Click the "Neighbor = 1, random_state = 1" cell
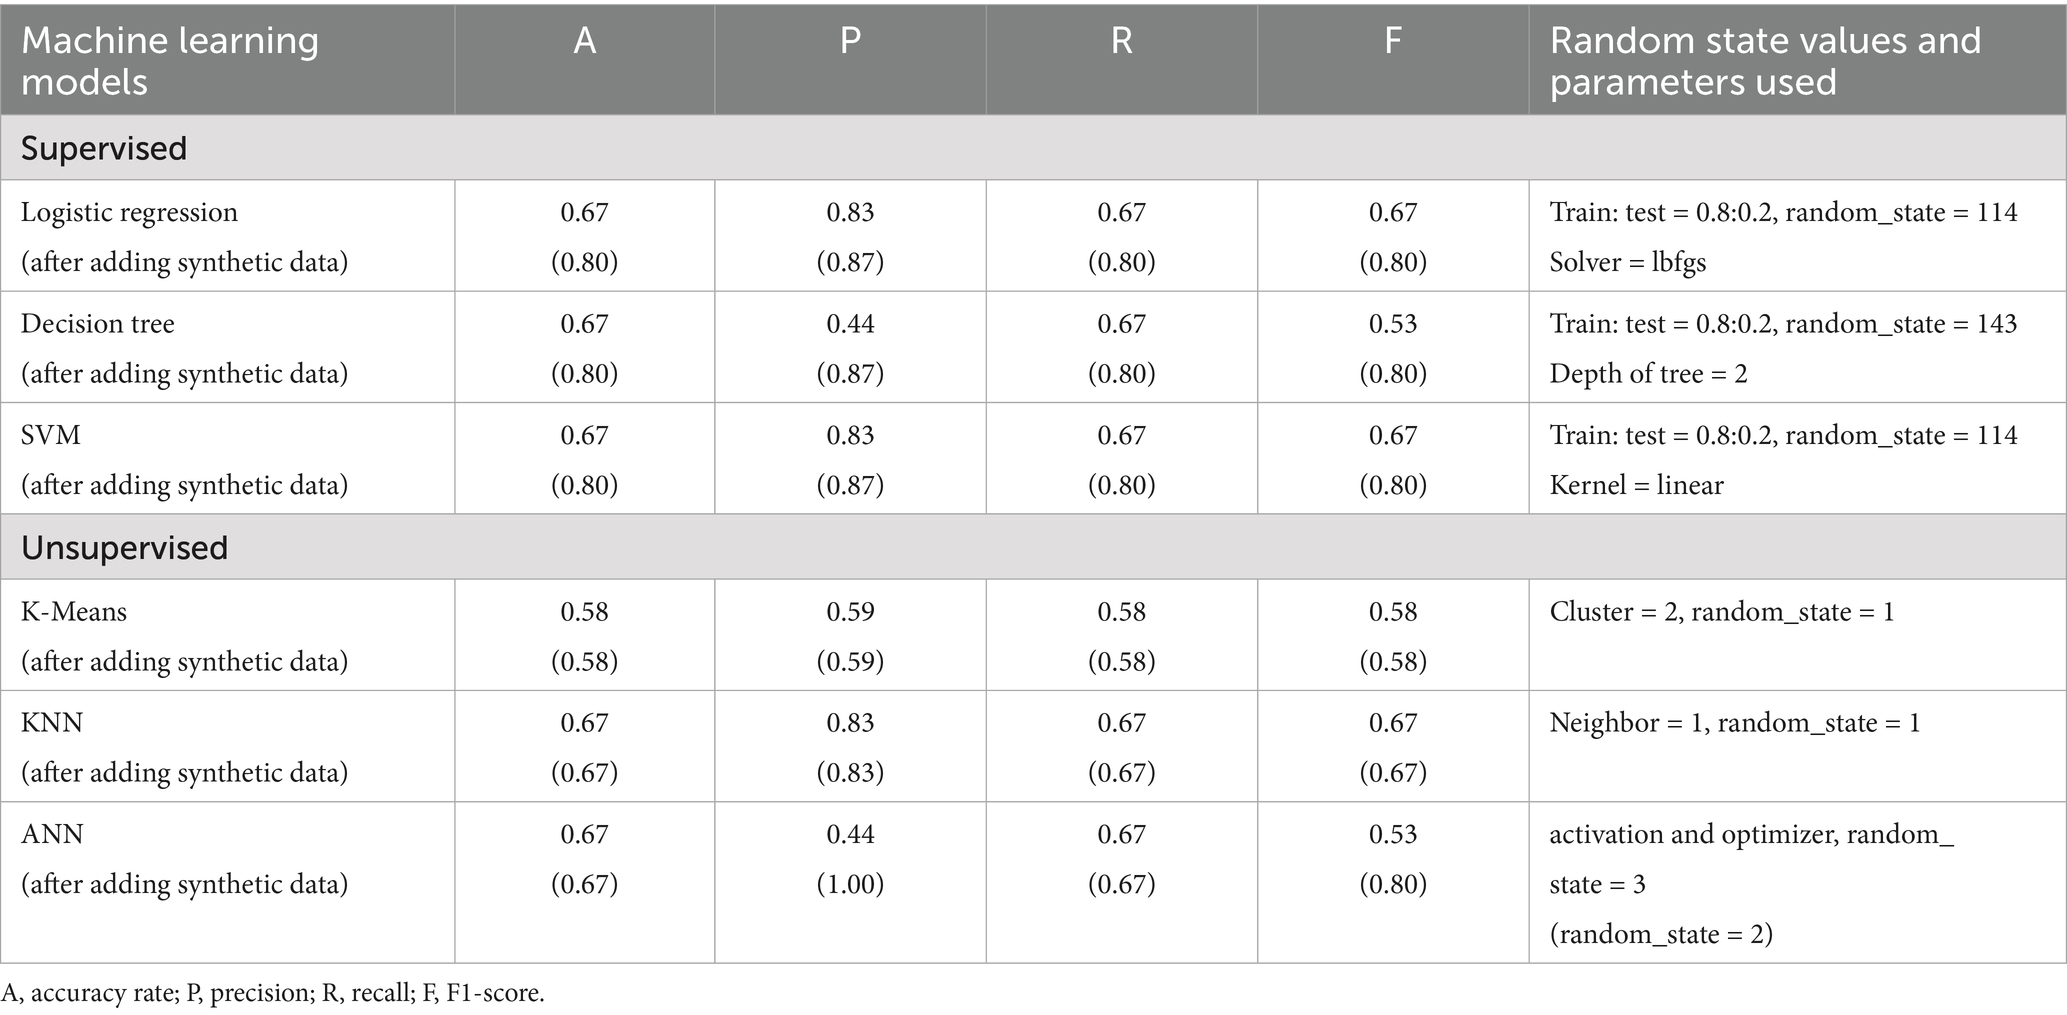The width and height of the screenshot is (2067, 1015). (1735, 723)
